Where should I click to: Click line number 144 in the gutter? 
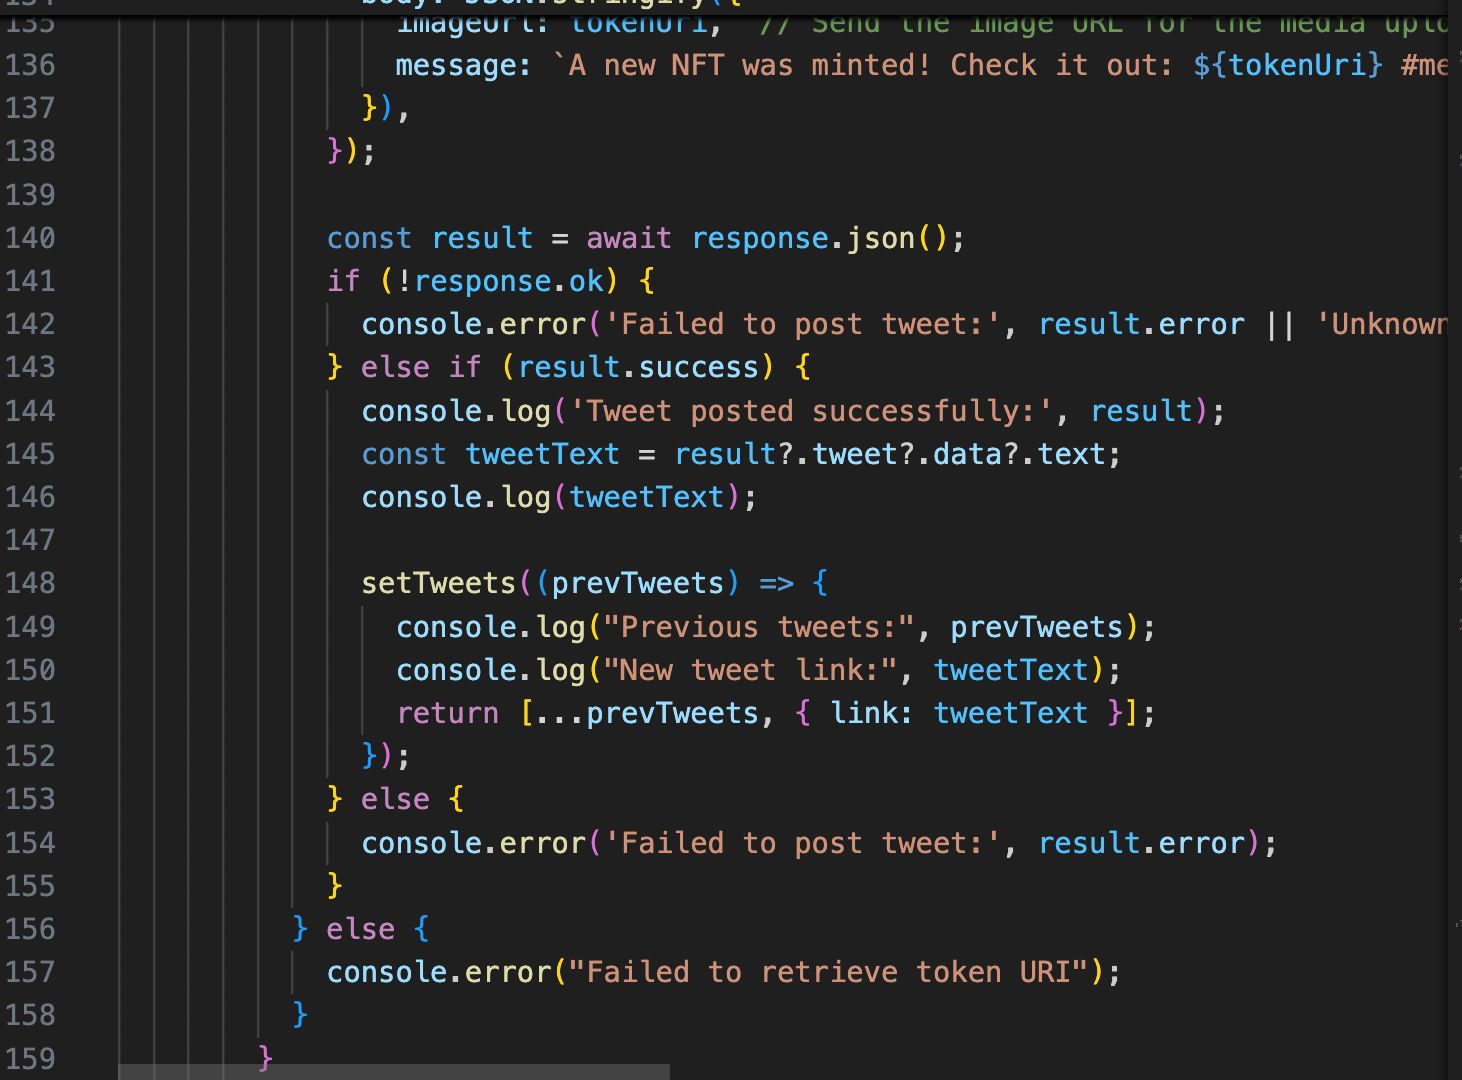tap(30, 411)
